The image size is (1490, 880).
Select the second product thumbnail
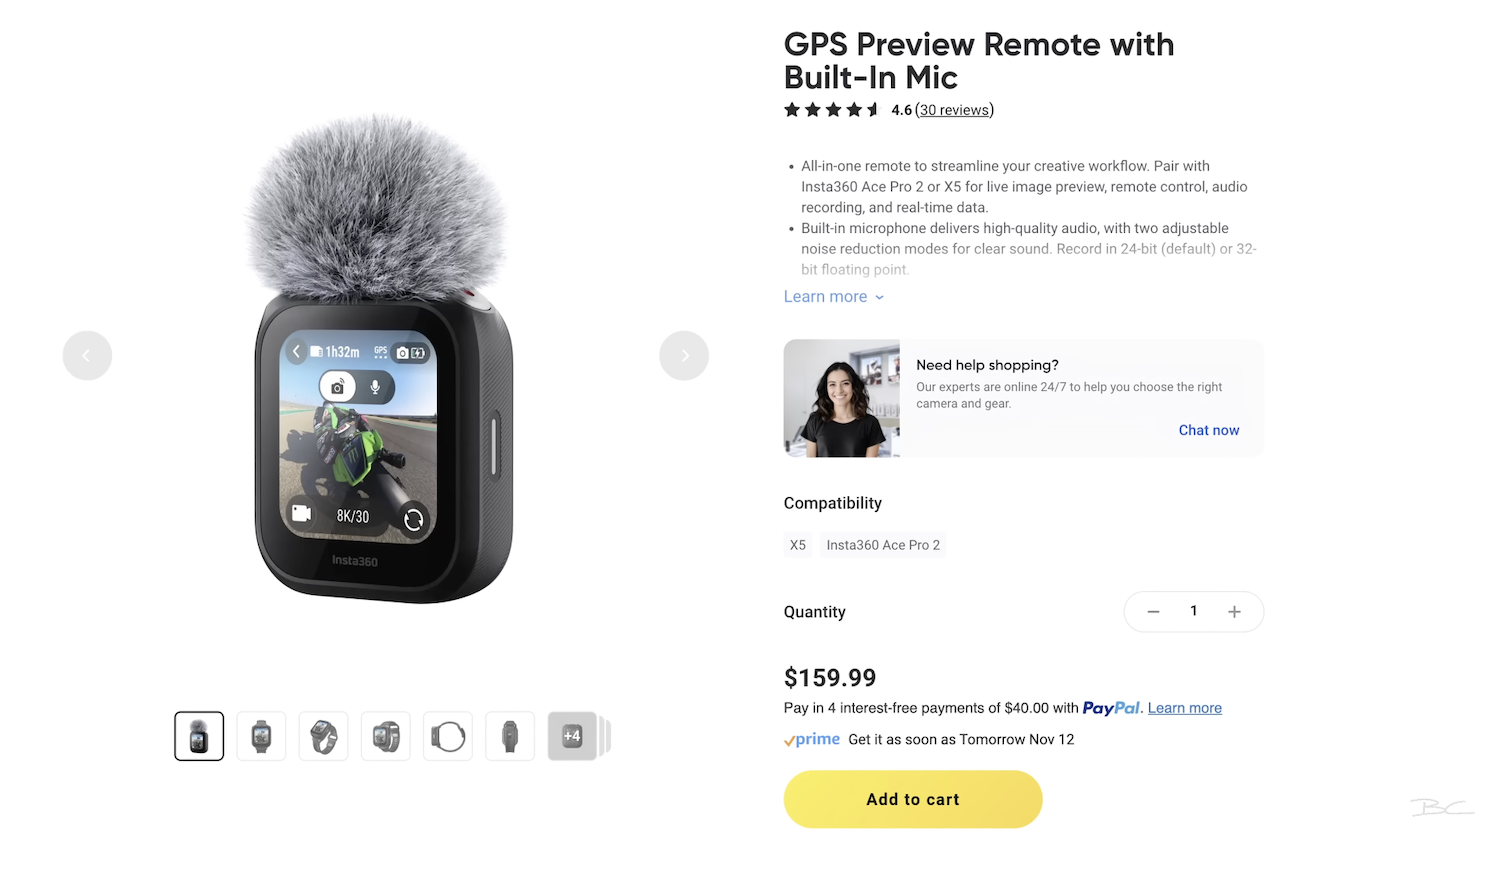(x=261, y=736)
